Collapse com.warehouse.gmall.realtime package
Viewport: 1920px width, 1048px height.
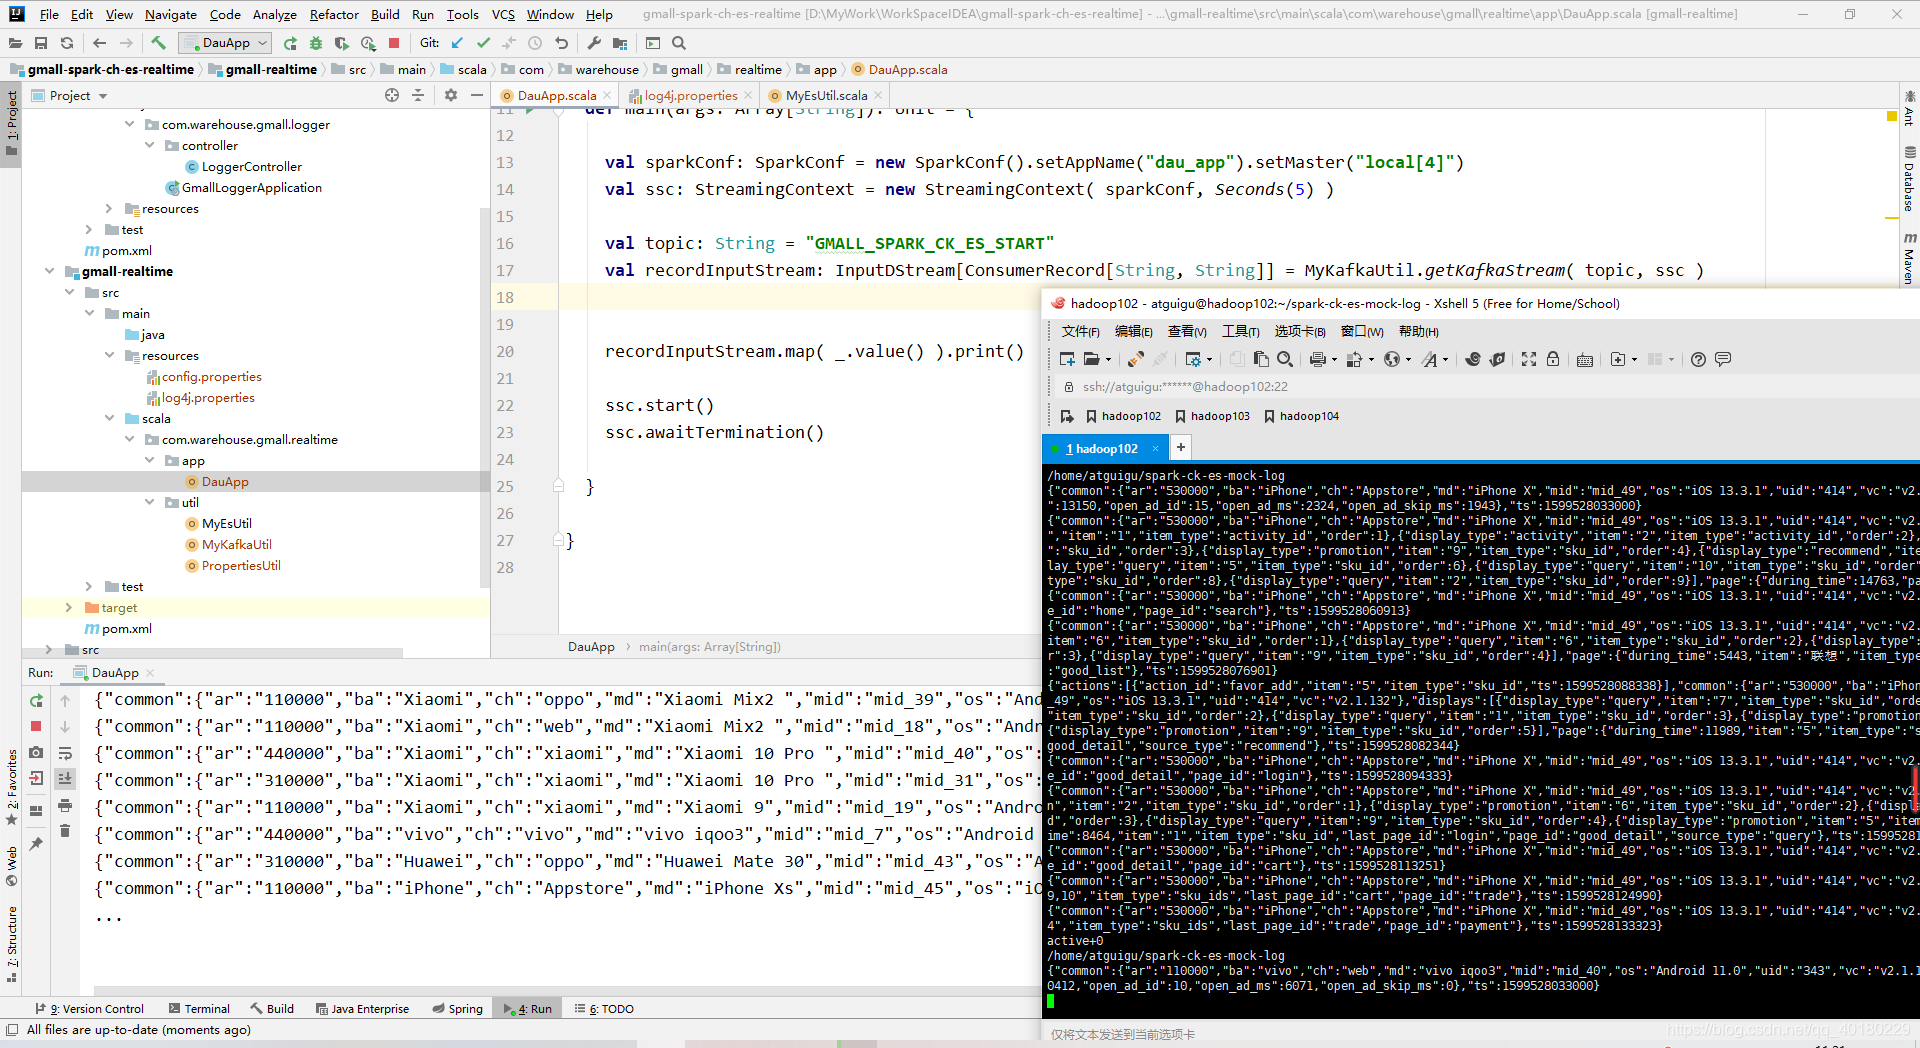129,439
